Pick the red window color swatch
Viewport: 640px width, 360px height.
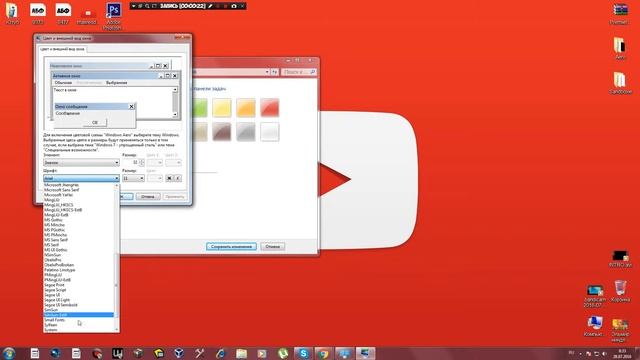click(270, 108)
